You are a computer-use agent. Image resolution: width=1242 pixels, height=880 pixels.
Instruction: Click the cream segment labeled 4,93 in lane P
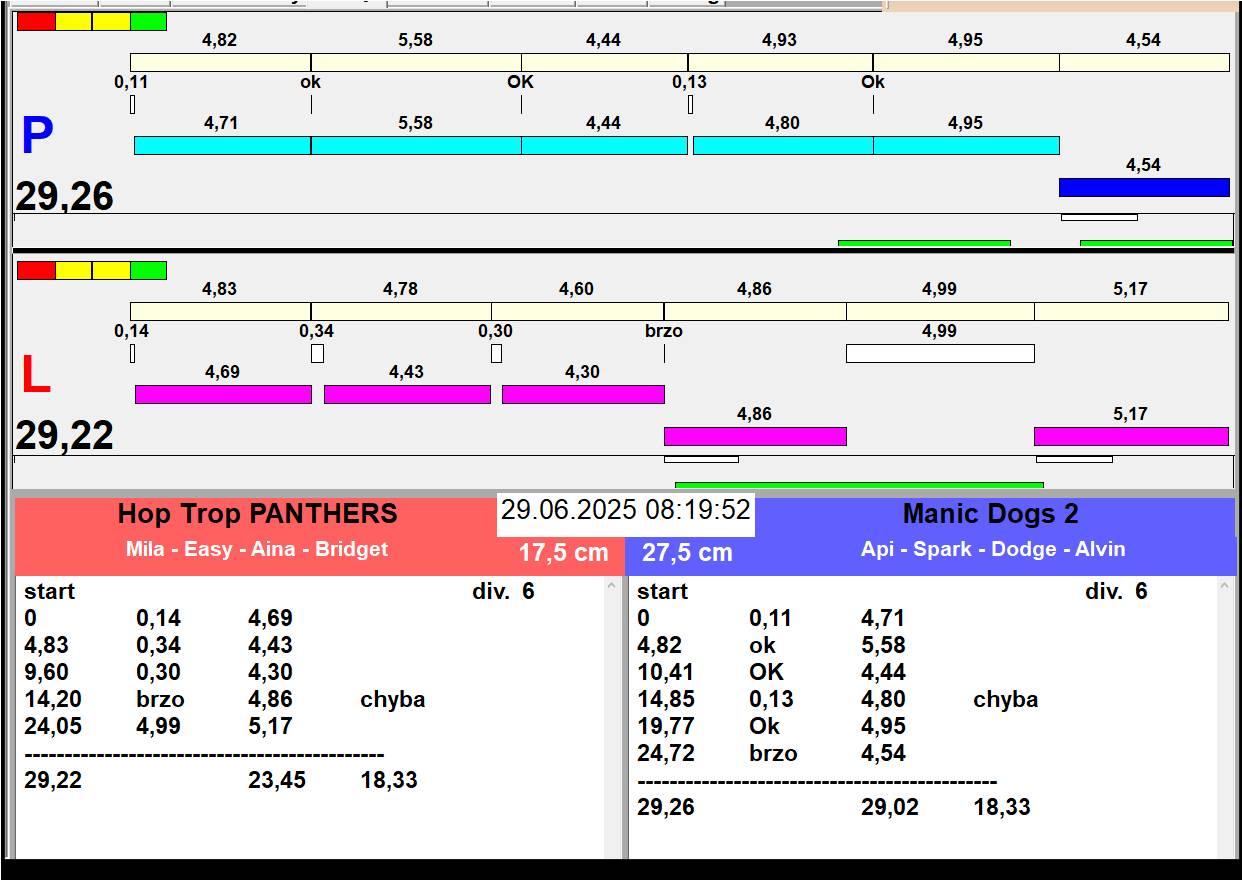pos(780,62)
